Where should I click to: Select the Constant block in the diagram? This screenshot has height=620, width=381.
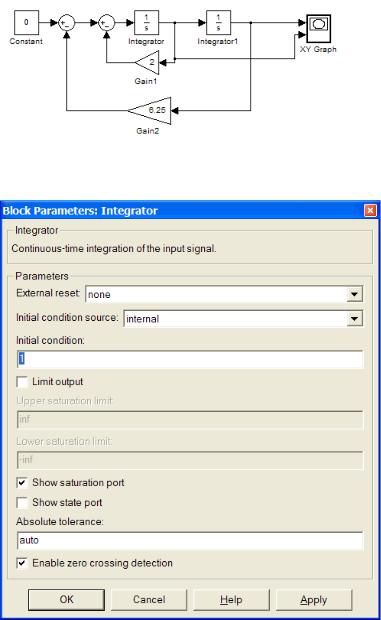tap(26, 23)
